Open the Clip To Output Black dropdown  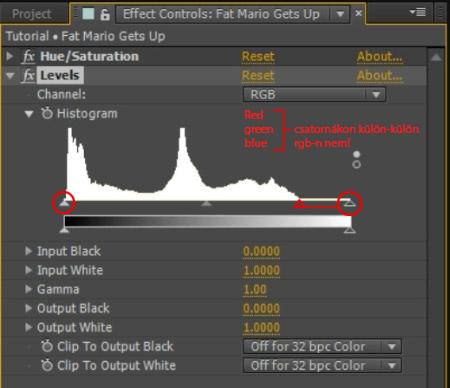322,347
